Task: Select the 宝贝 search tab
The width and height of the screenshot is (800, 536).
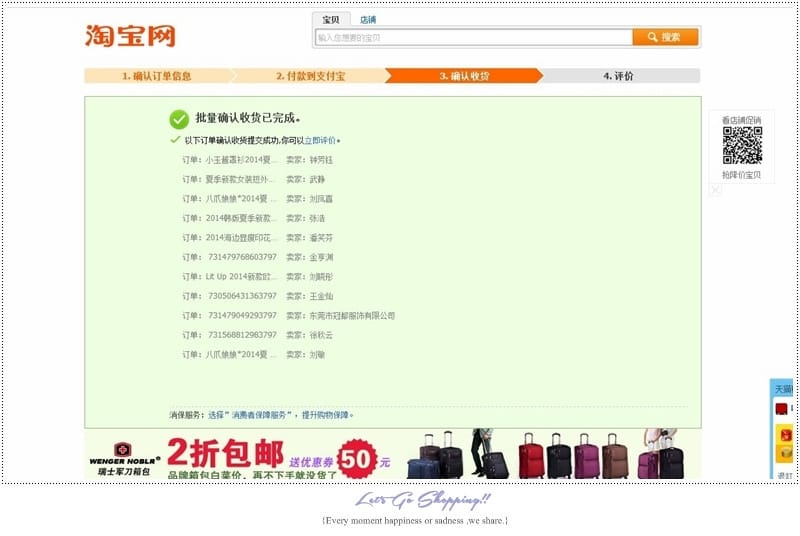Action: [331, 19]
